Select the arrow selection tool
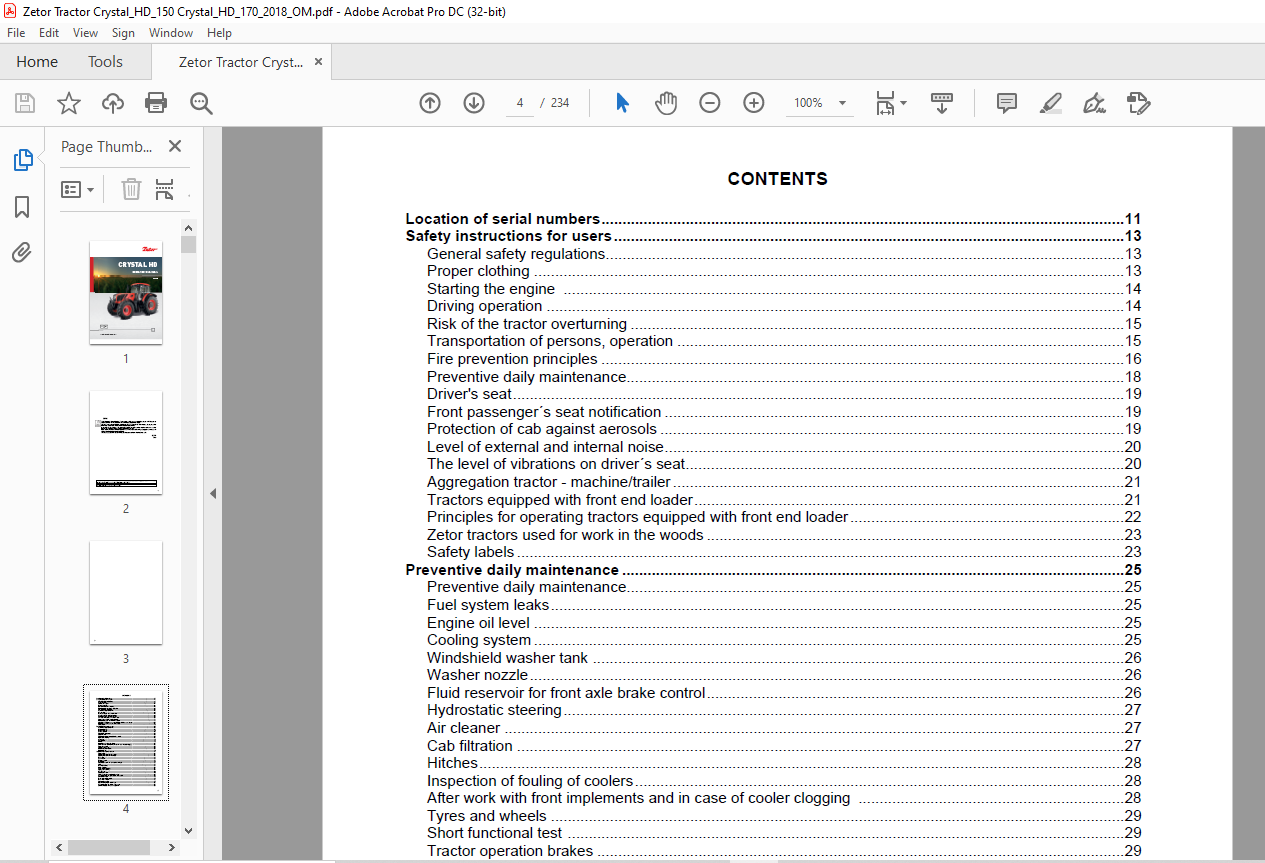The width and height of the screenshot is (1265, 863). [x=622, y=103]
